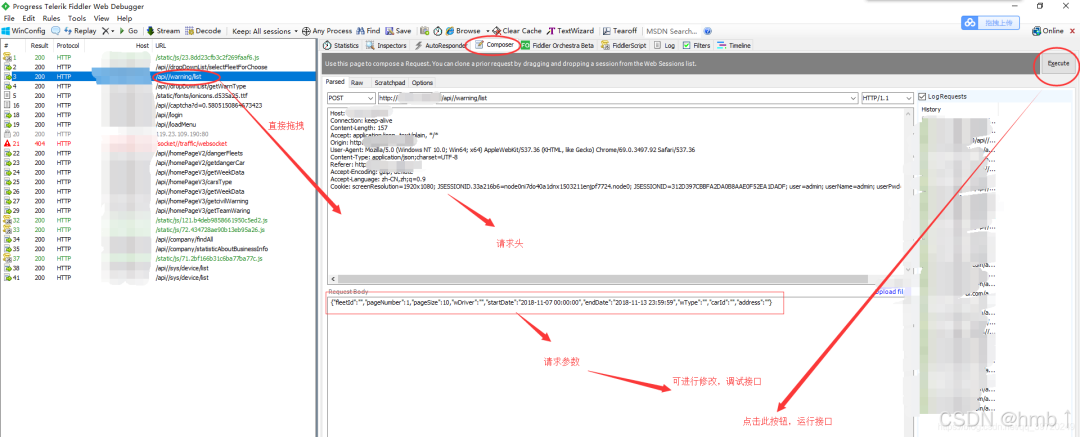The image size is (1080, 437).
Task: Select session /api/login row
Action: coord(159,115)
